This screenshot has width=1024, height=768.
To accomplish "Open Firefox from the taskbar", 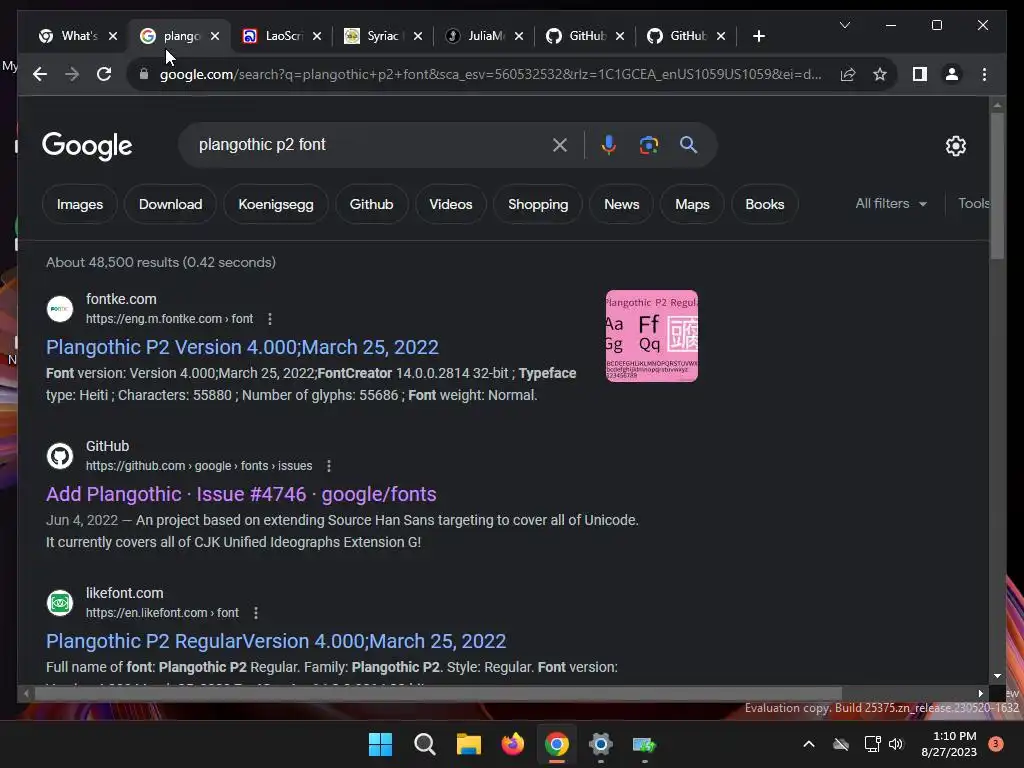I will coord(513,744).
